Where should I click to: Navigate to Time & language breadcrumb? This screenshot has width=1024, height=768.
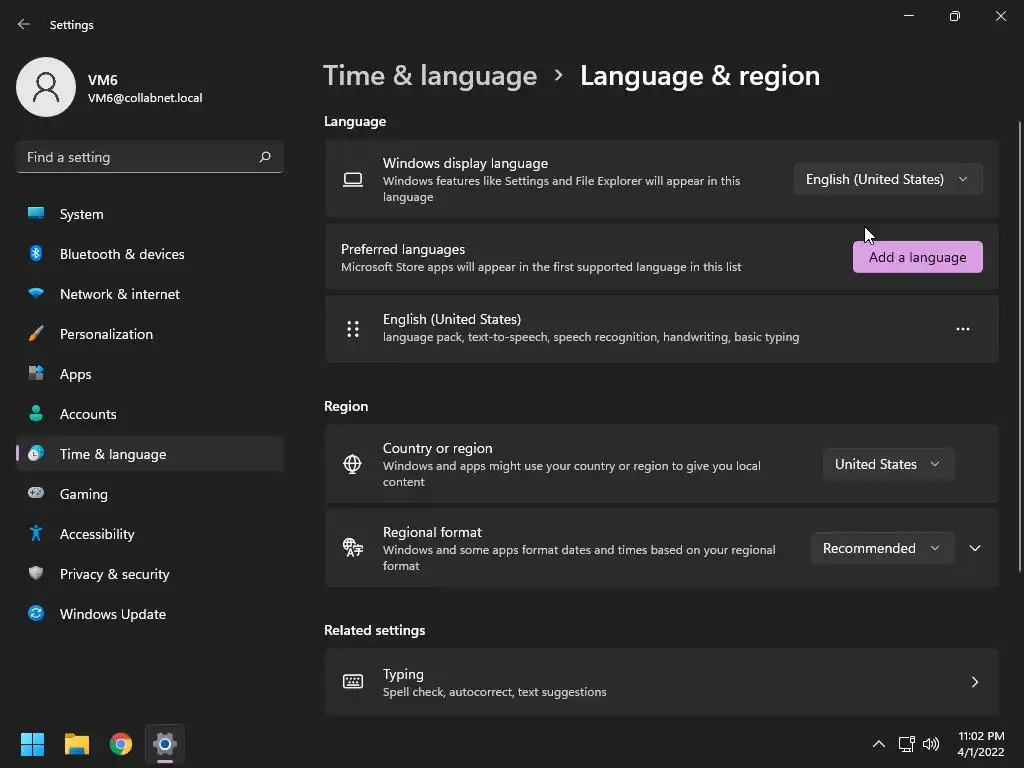[430, 76]
